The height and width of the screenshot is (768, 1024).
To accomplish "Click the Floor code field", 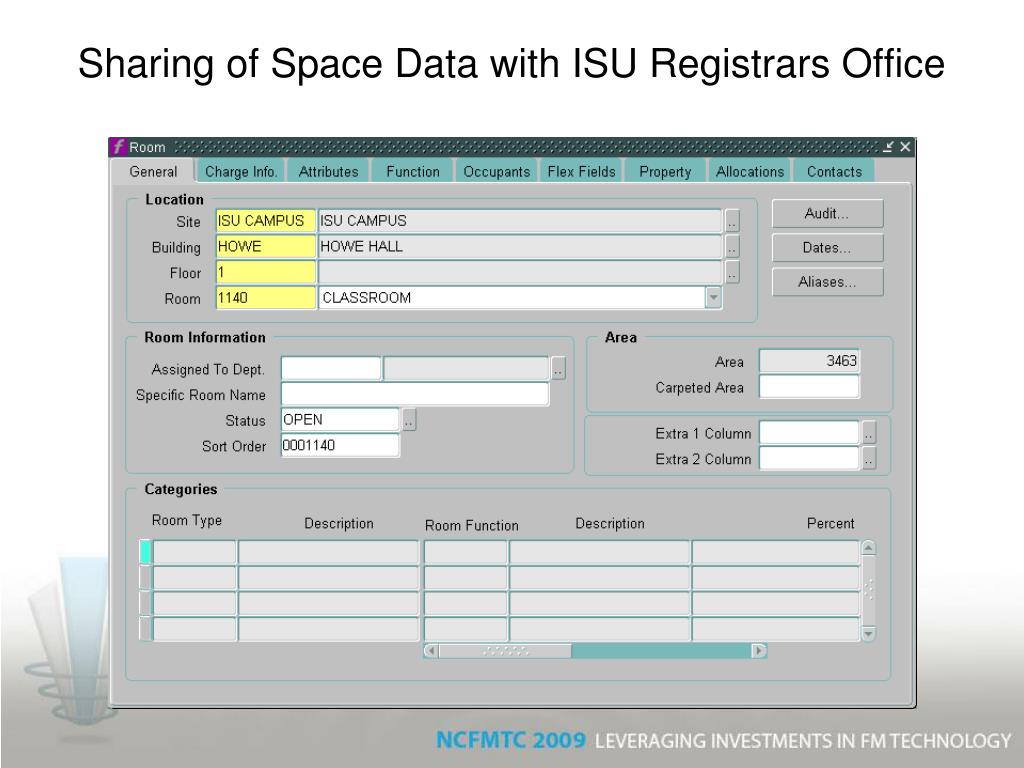I will 266,272.
